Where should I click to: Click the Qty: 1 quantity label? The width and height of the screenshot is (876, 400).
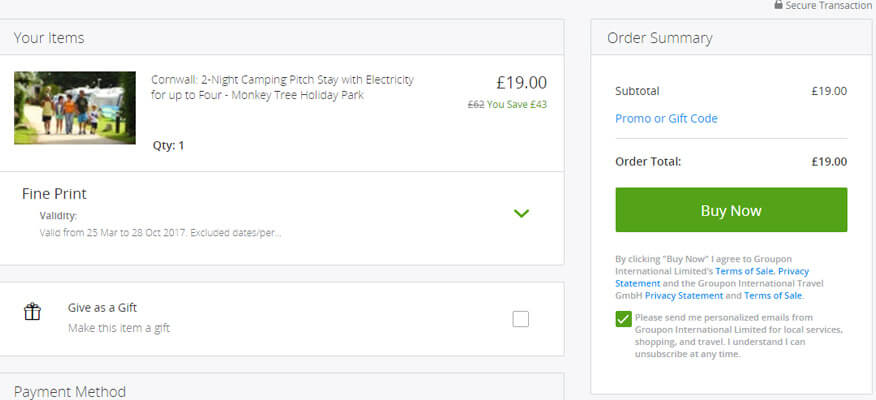point(168,146)
